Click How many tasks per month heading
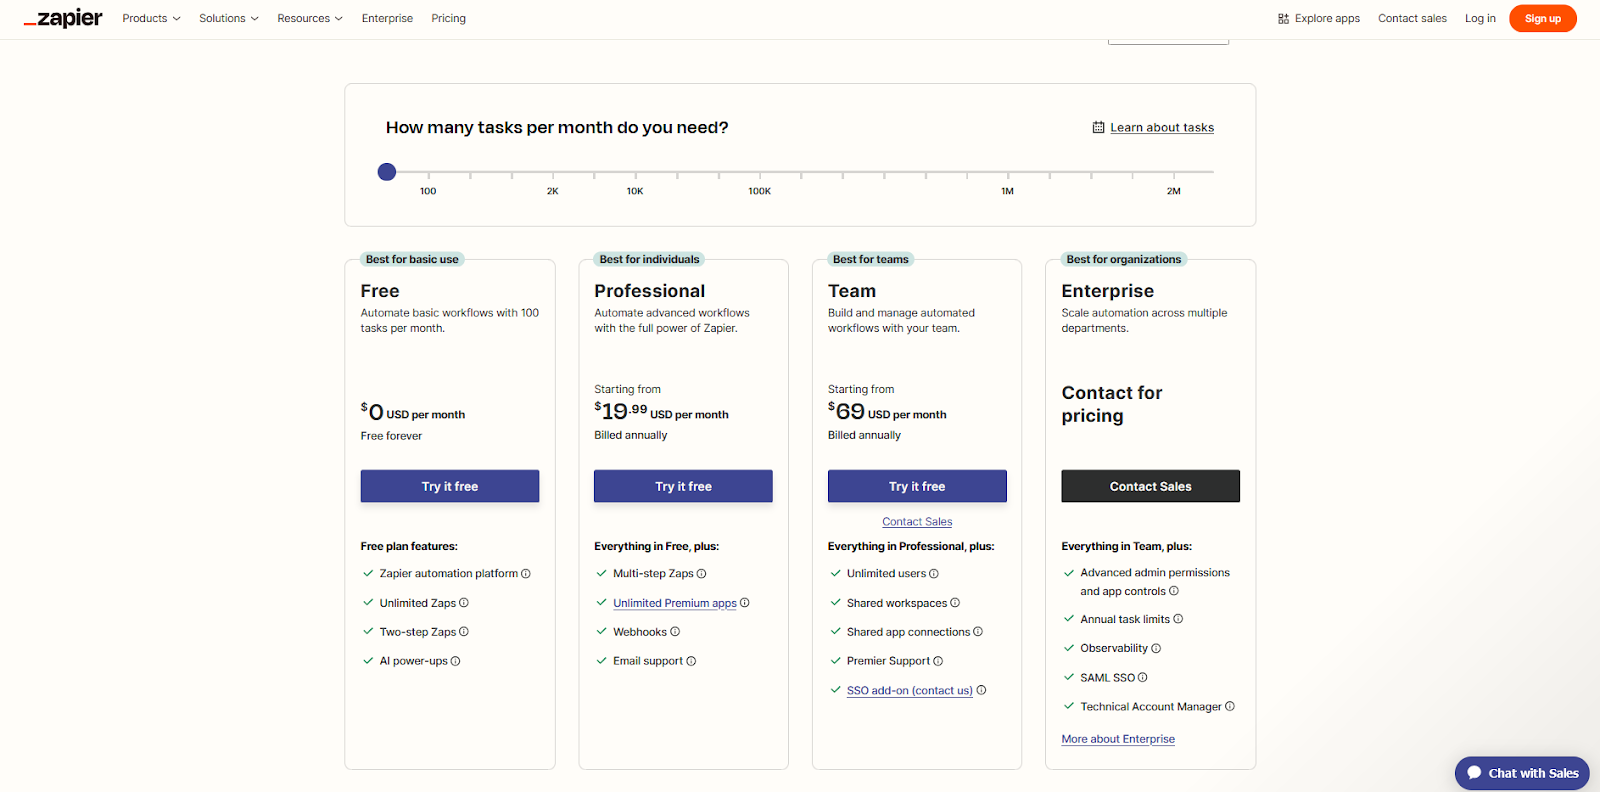Viewport: 1600px width, 792px height. click(x=557, y=128)
